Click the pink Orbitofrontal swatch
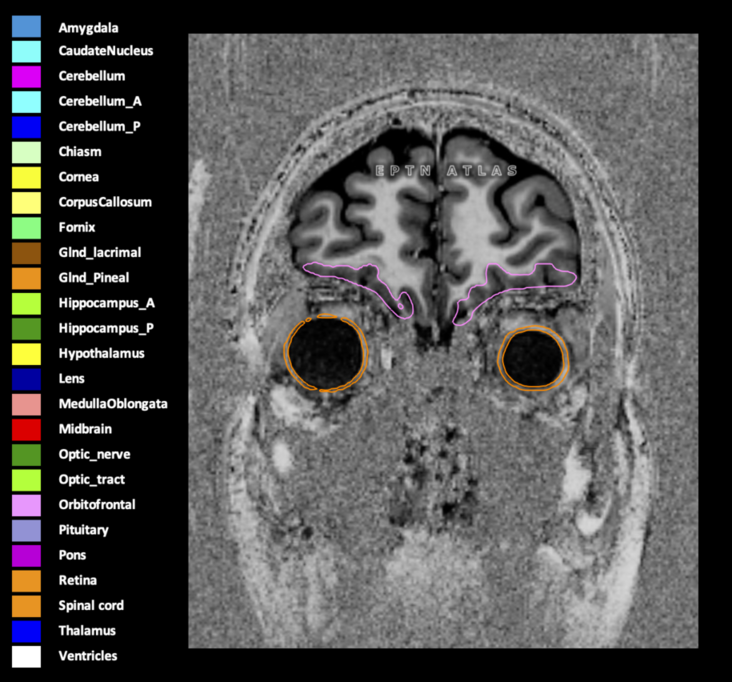The image size is (732, 682). pos(26,505)
